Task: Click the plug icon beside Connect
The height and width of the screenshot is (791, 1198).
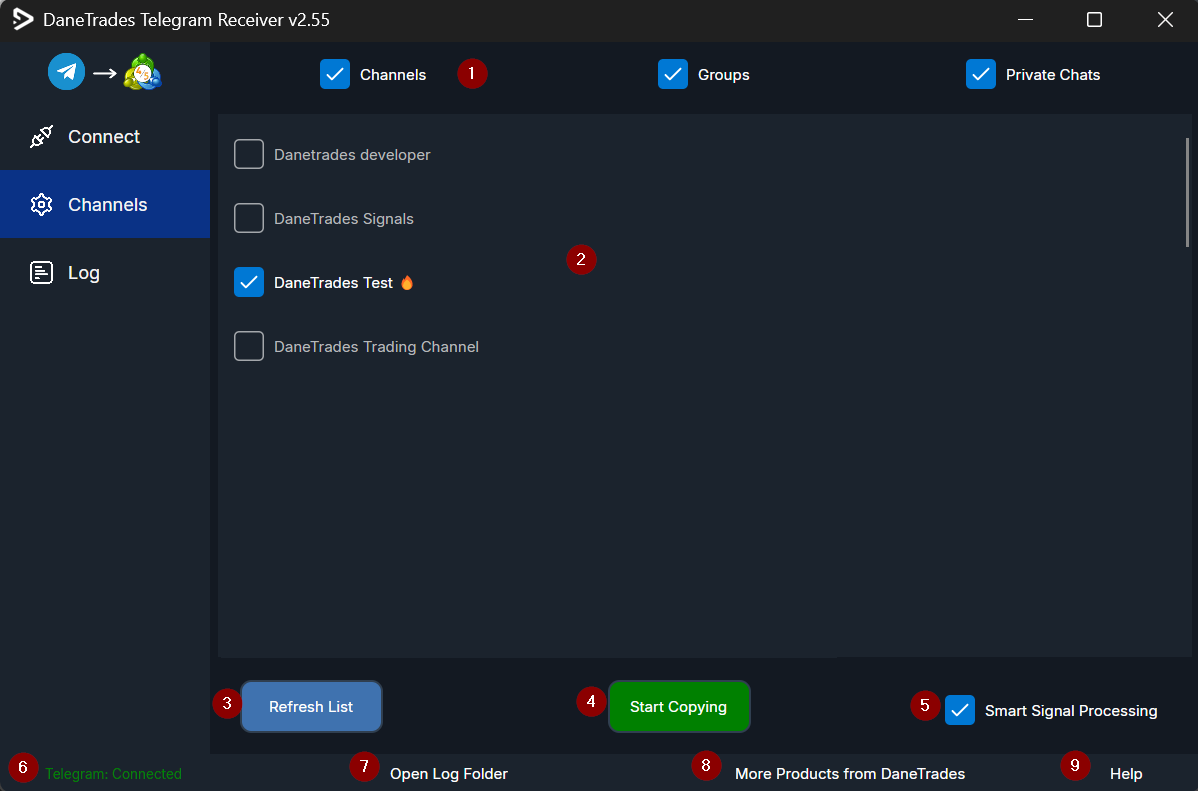Action: click(41, 137)
